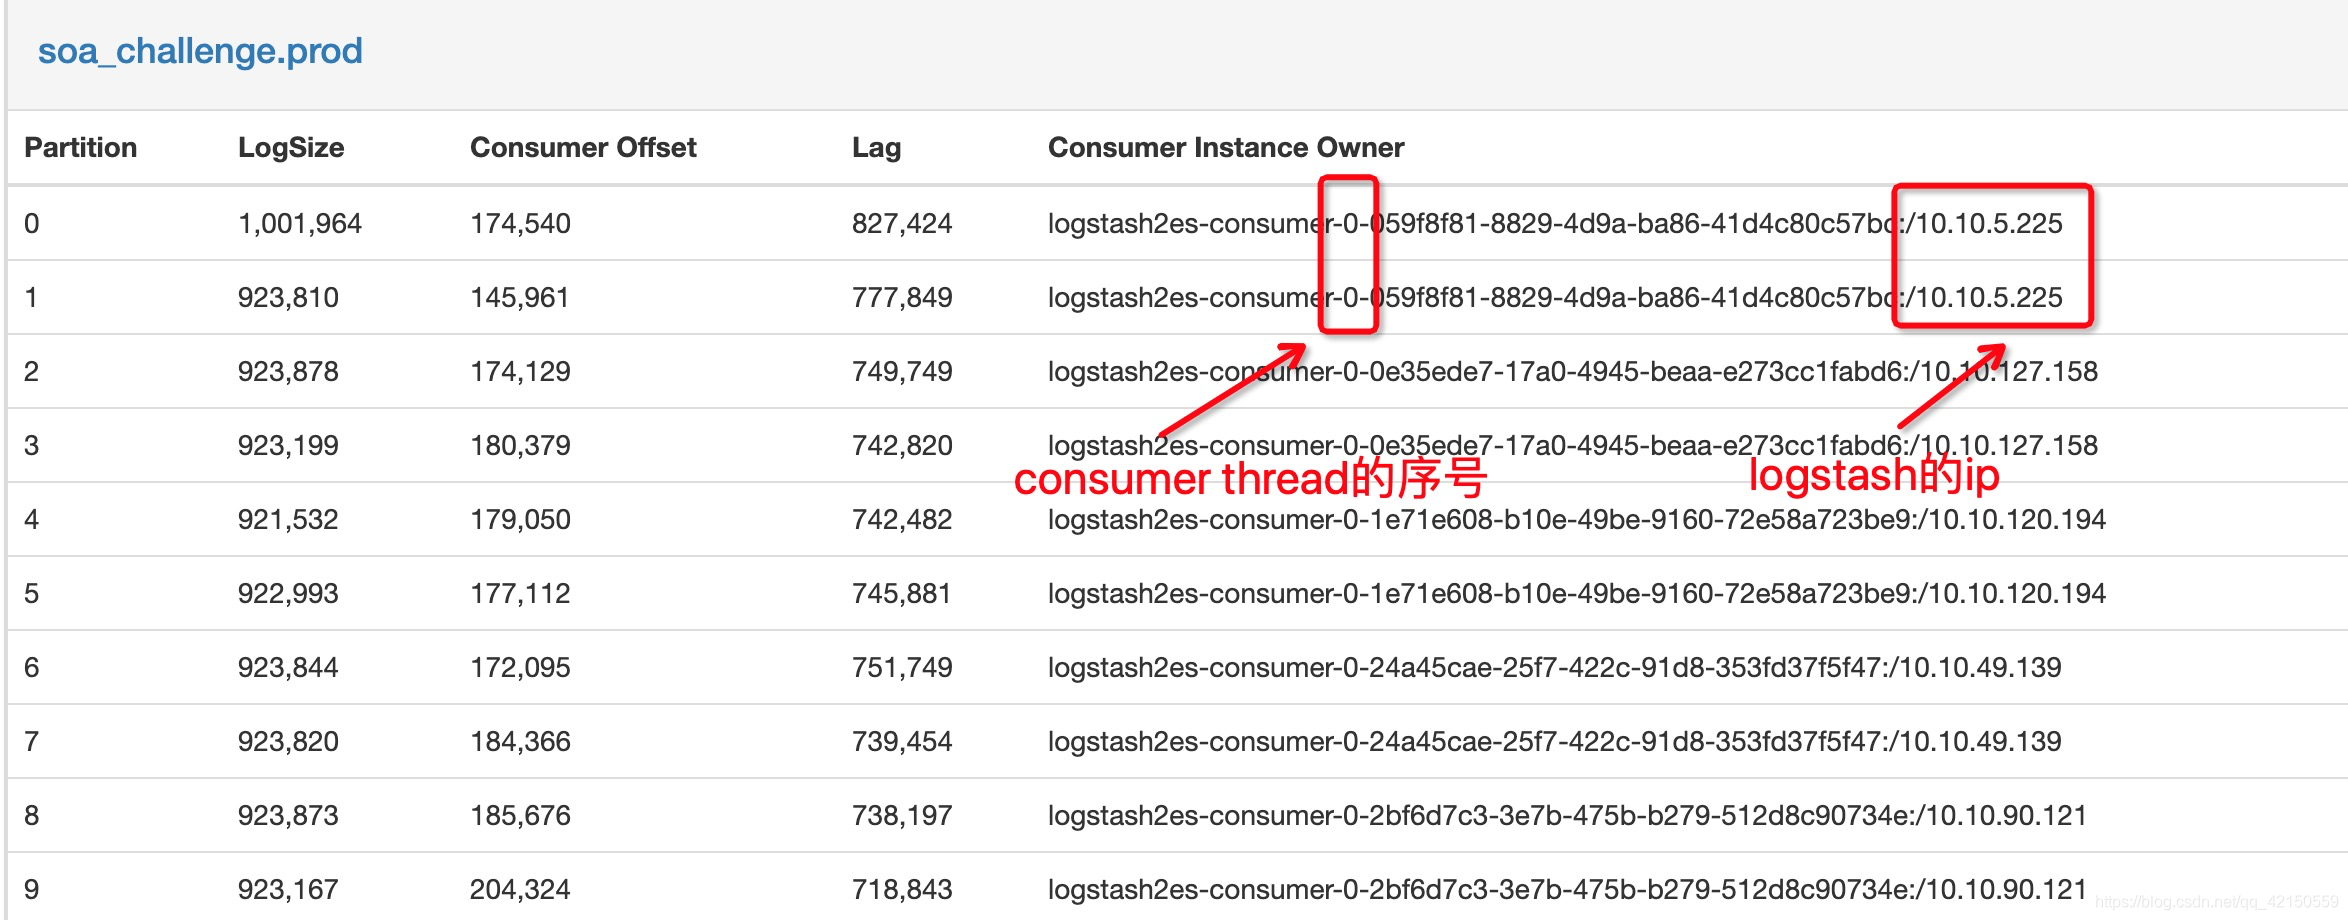Click owner of partition 8 row
This screenshot has width=2348, height=920.
1567,815
